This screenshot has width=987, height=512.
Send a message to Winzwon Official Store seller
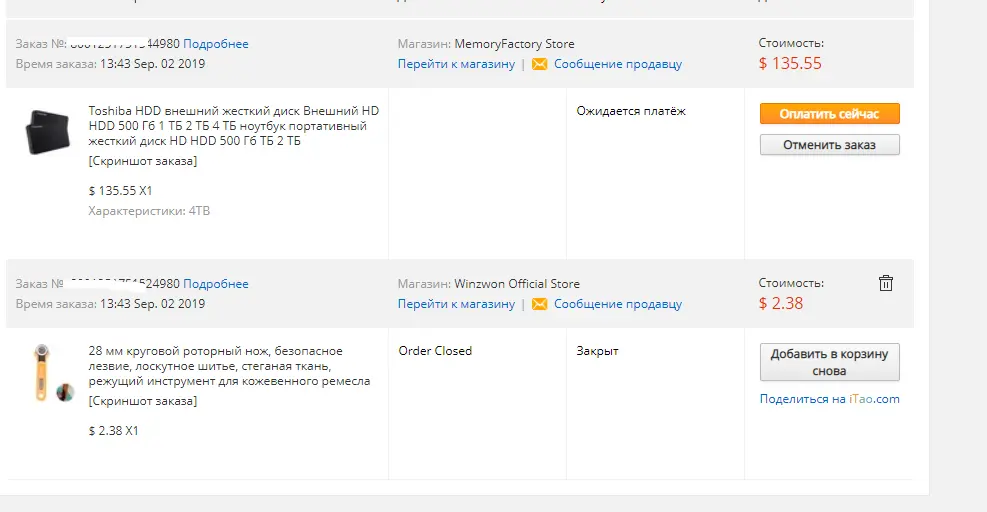click(618, 304)
